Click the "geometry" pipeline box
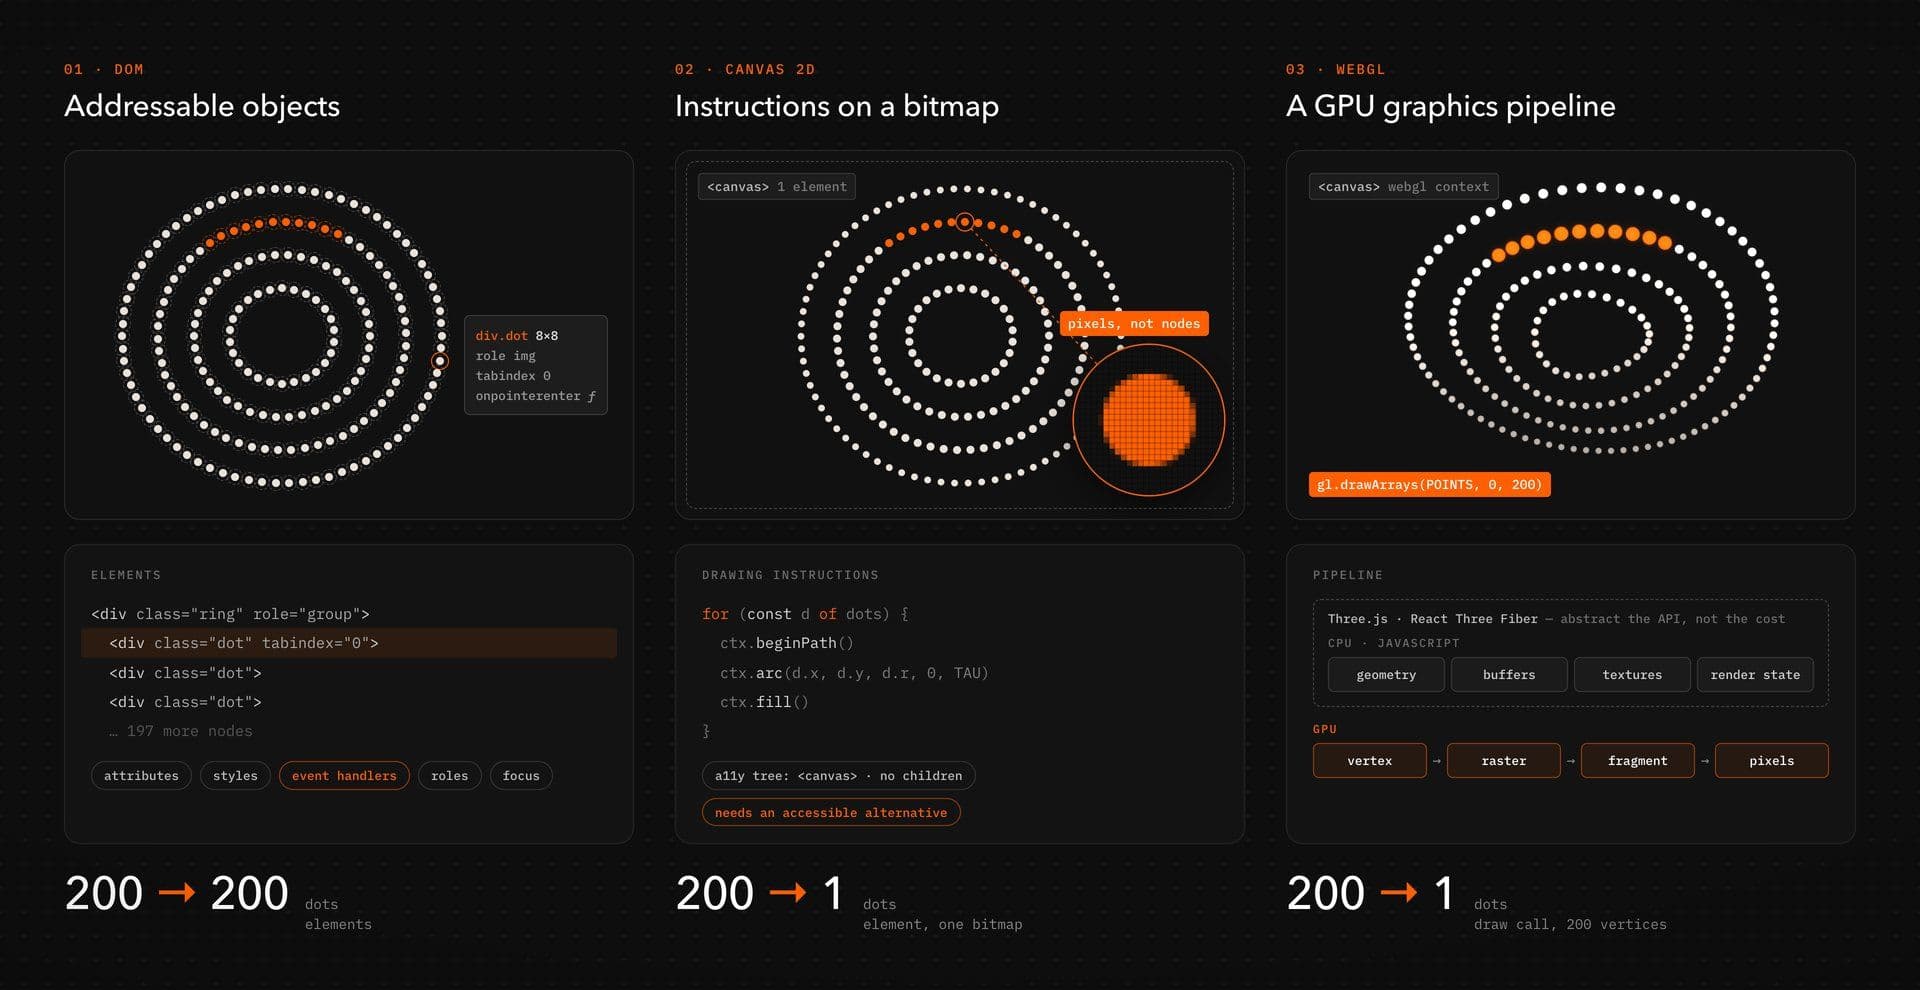 tap(1386, 675)
